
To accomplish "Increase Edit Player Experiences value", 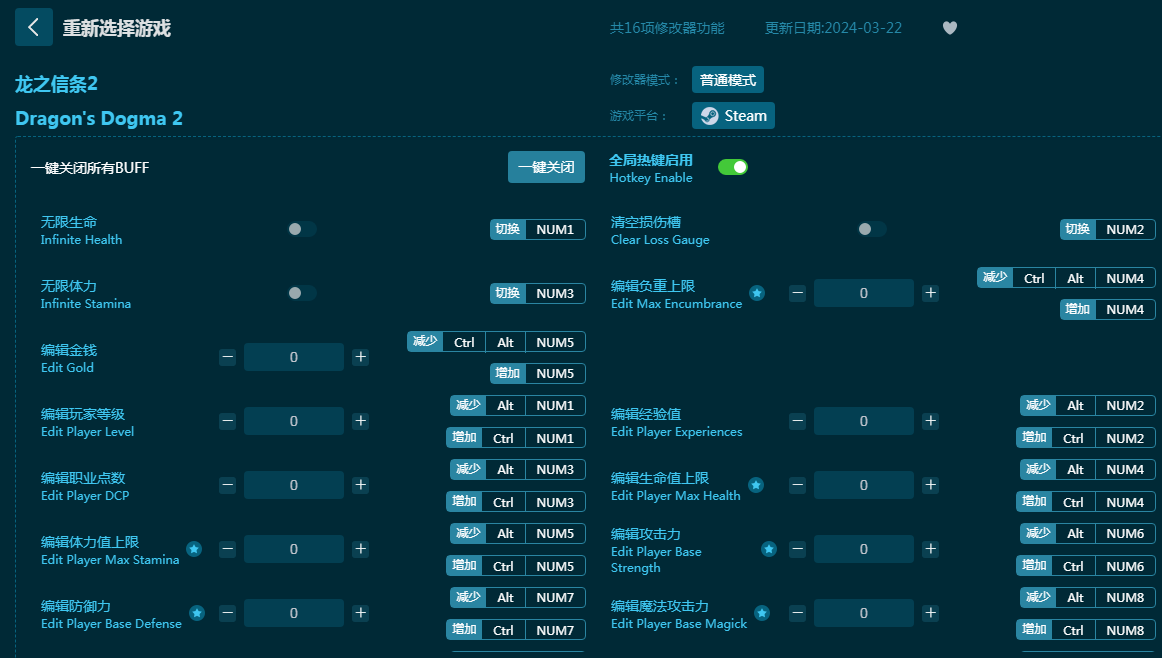I will (931, 421).
